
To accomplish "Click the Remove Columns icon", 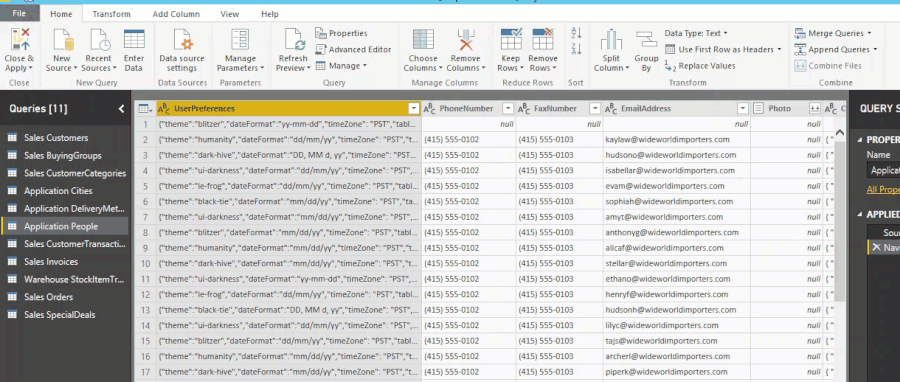I will [x=465, y=39].
